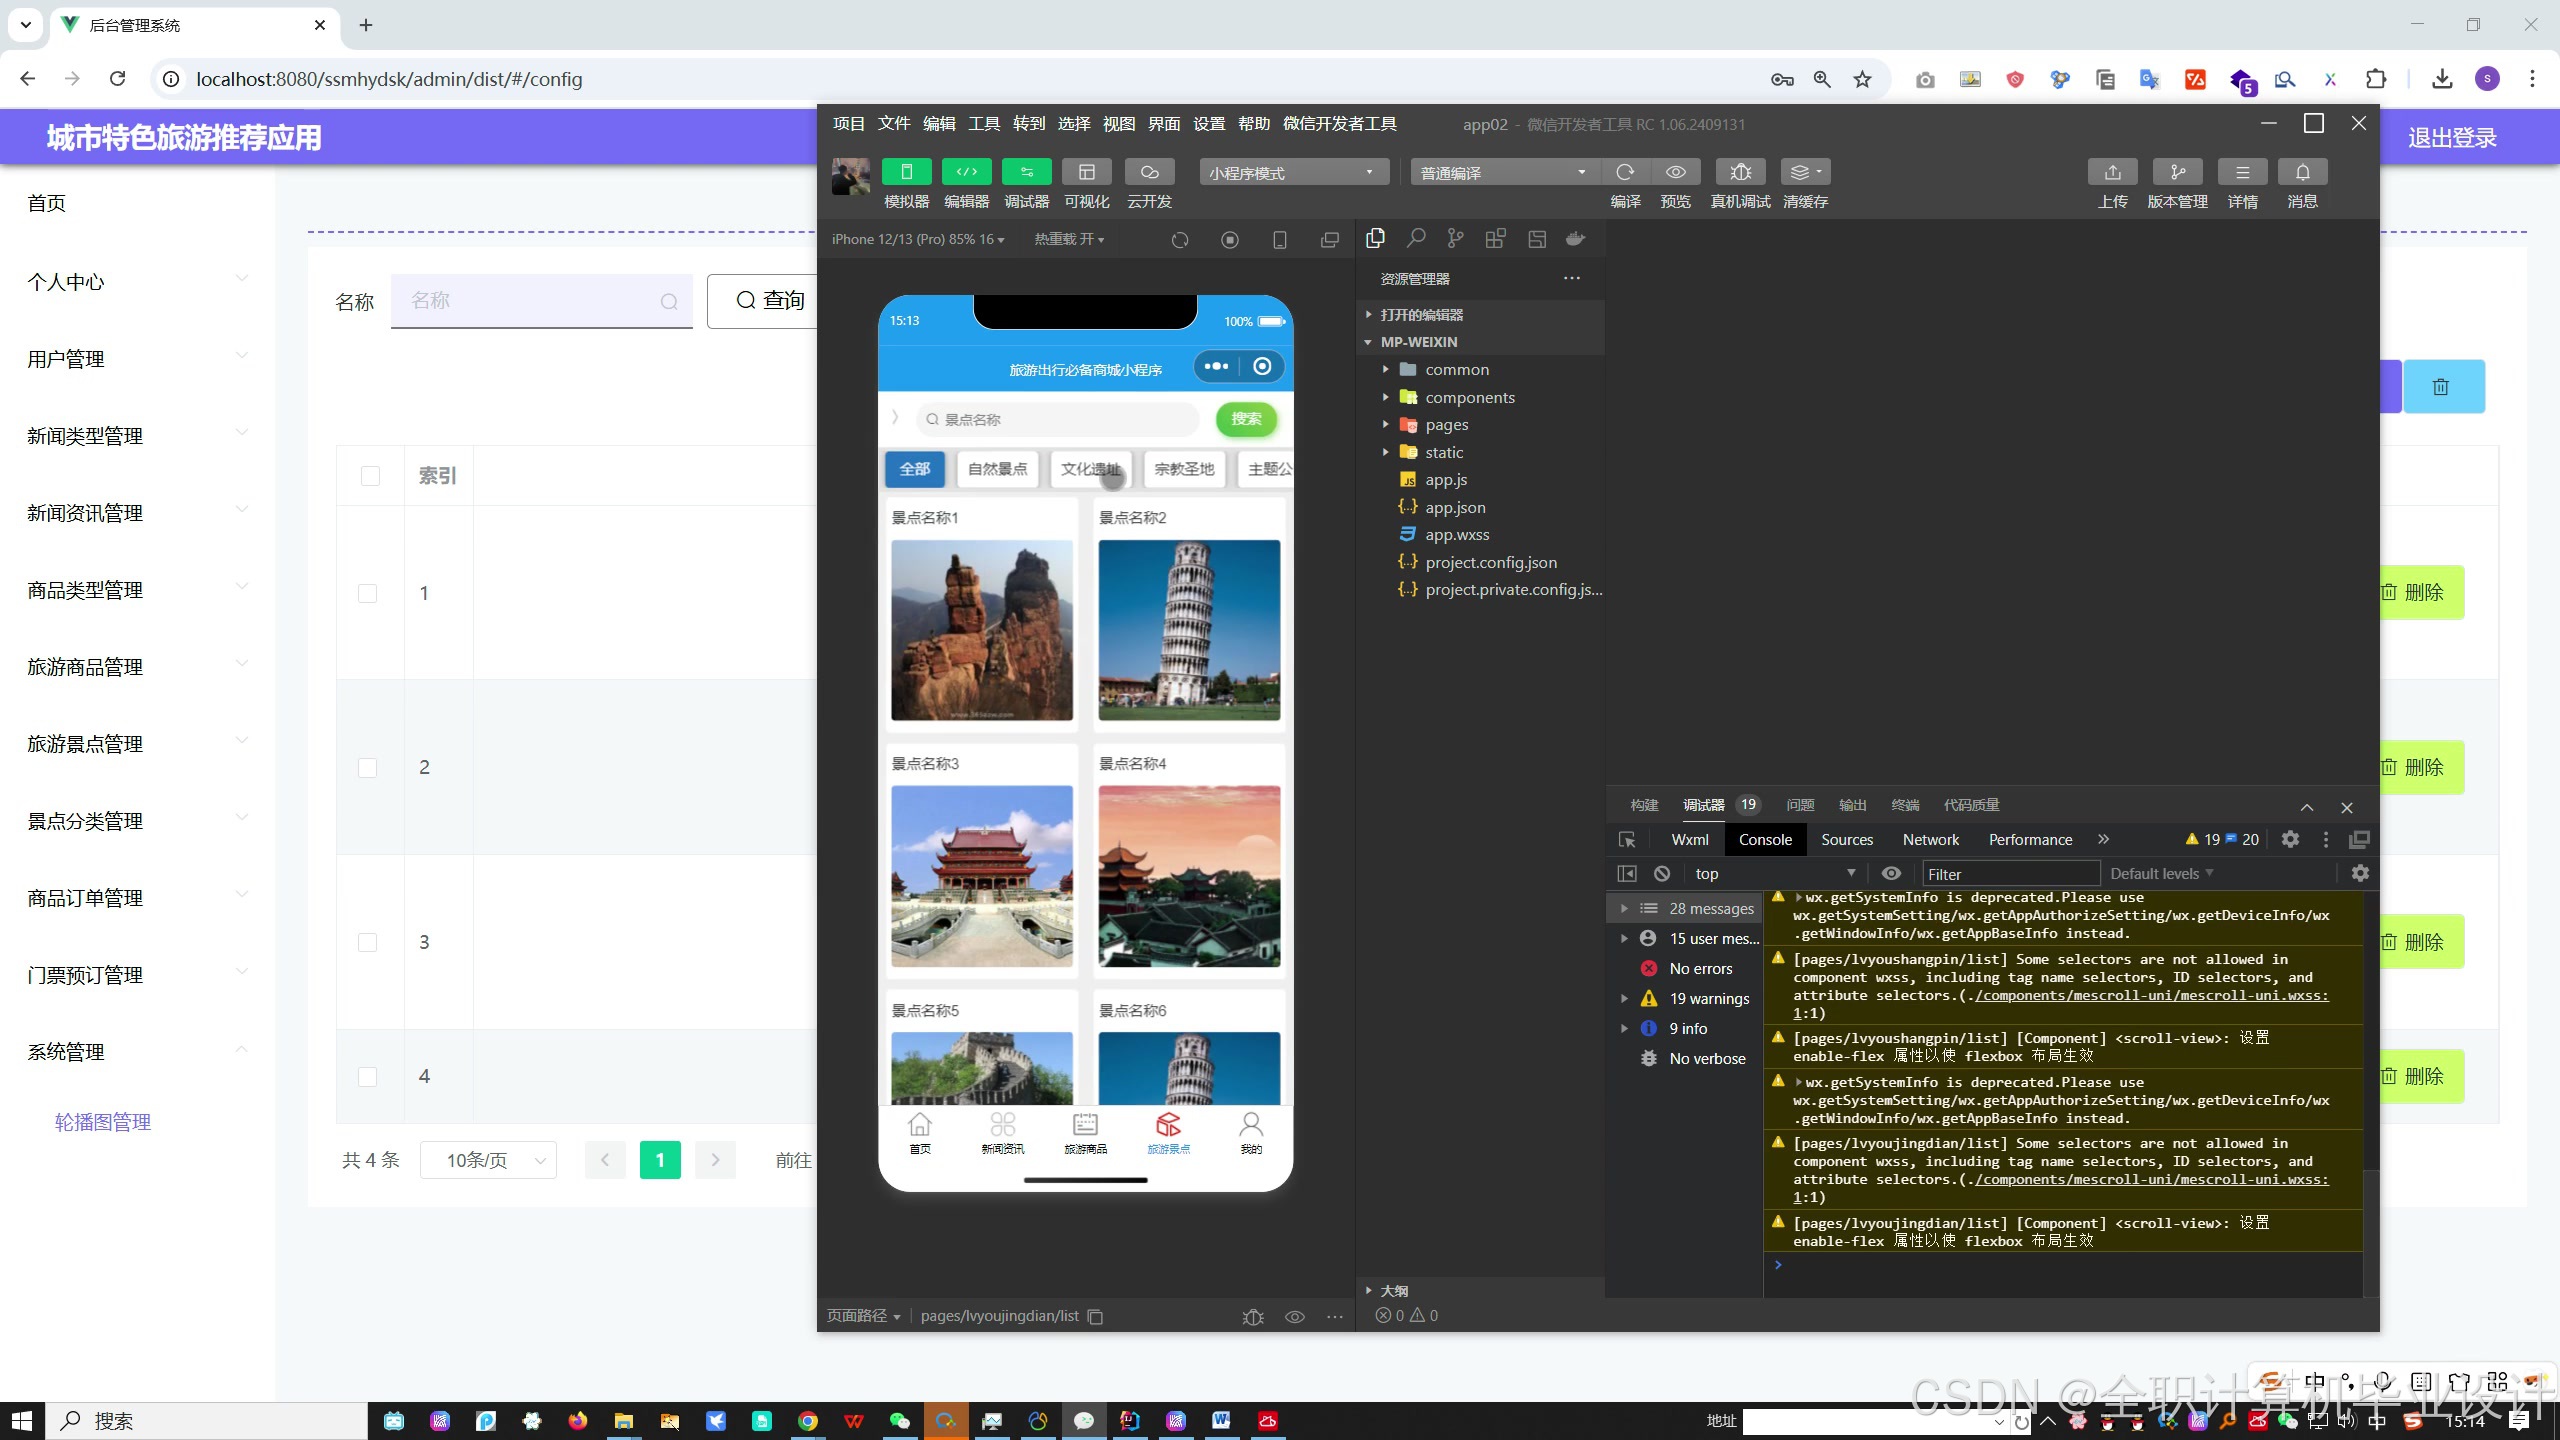Open the 工具 menu

983,124
